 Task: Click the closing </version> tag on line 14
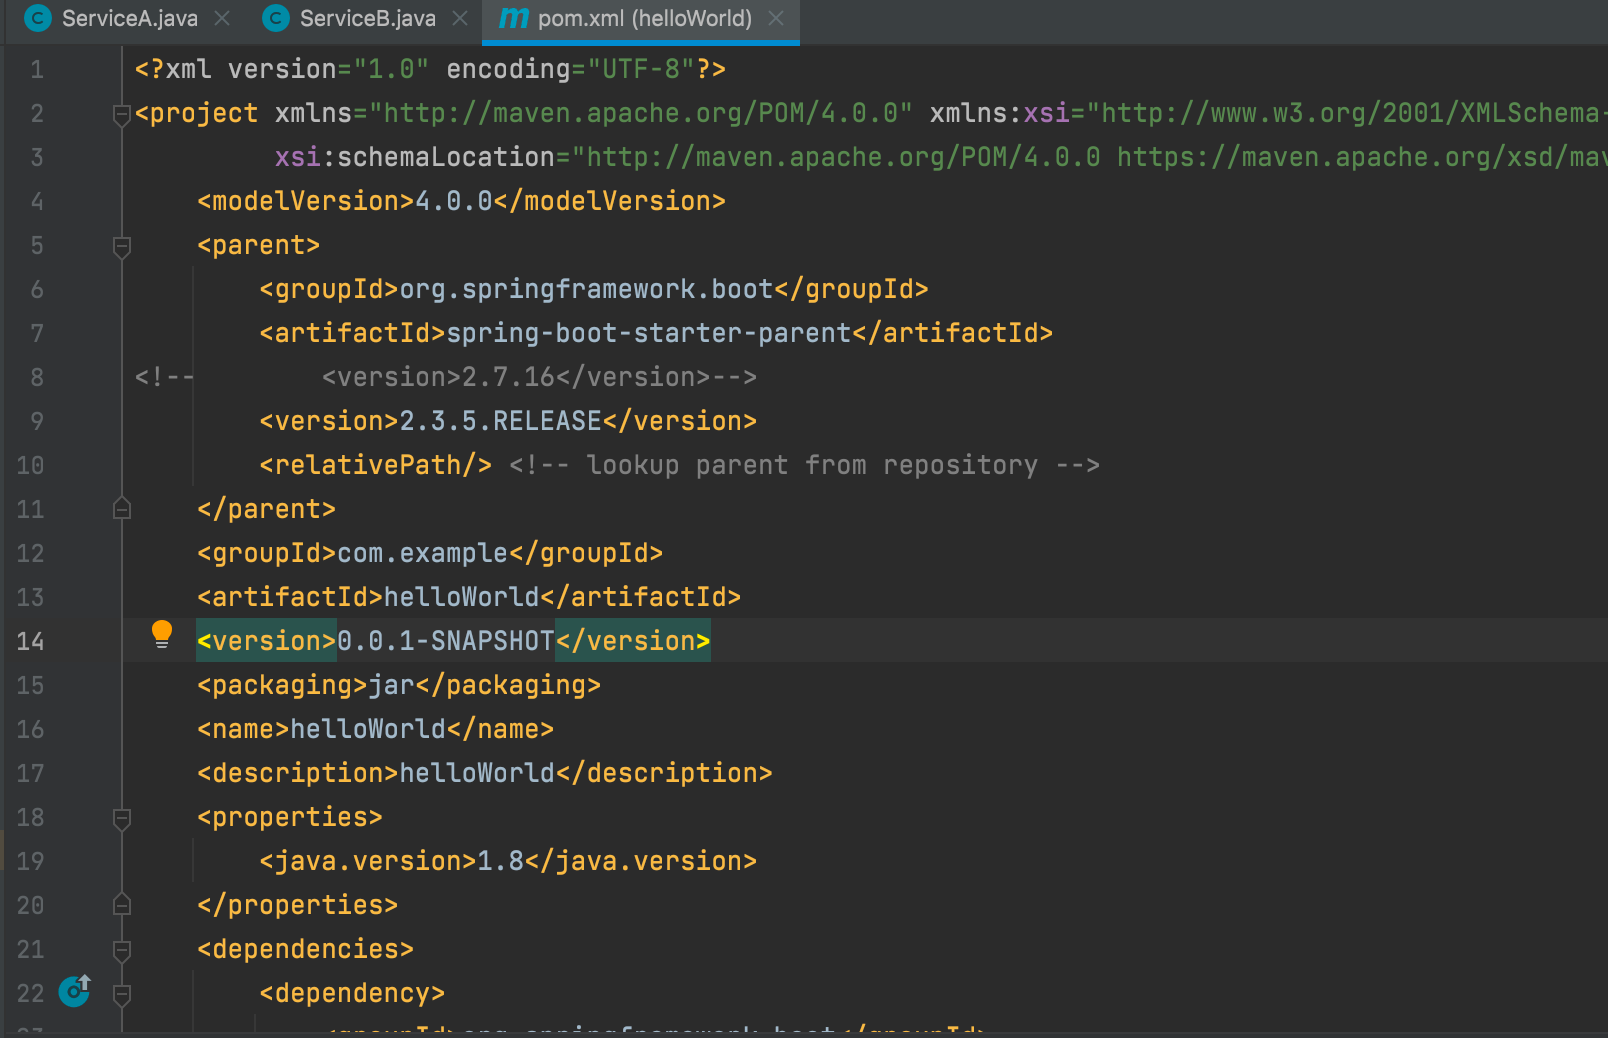633,642
